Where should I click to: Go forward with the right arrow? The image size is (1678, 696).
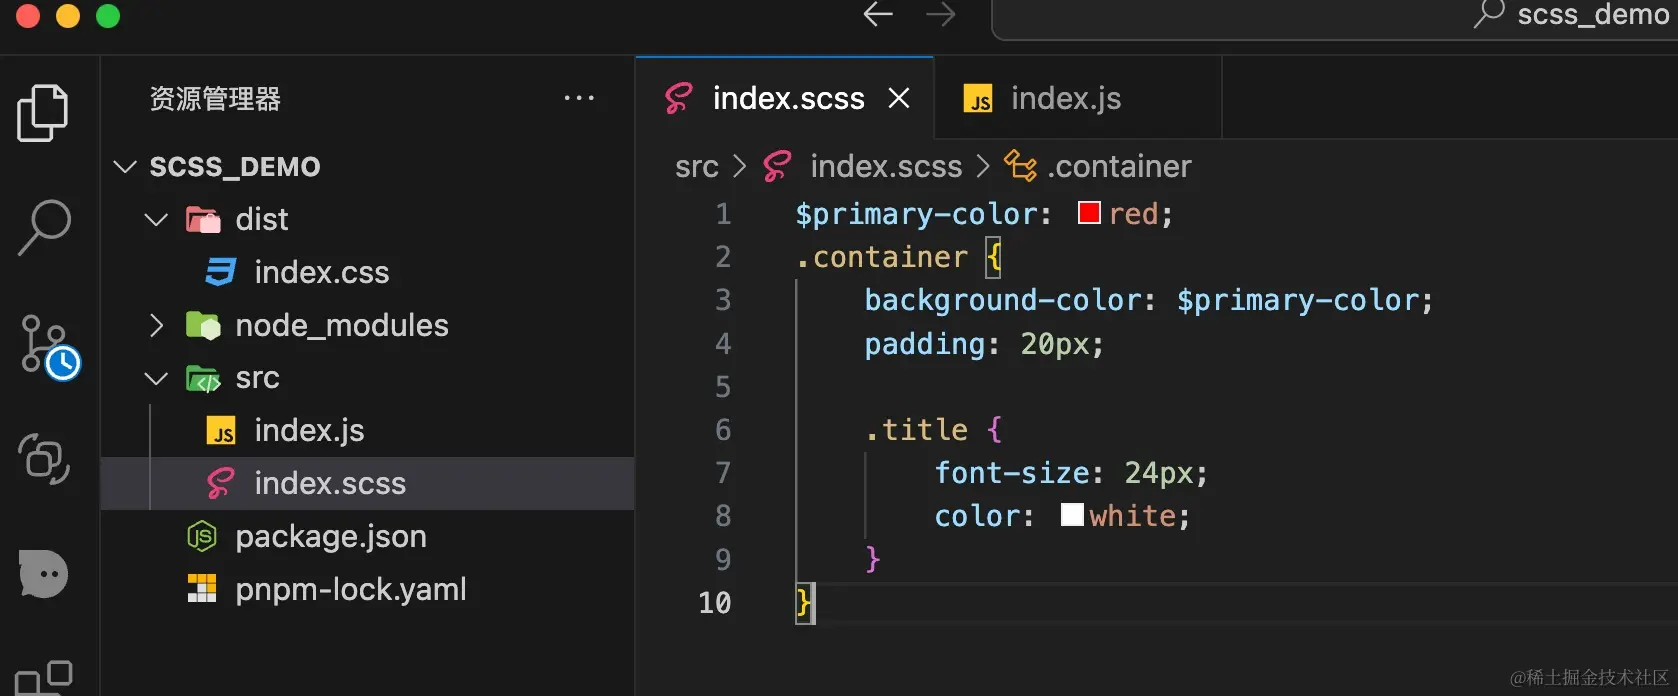pos(940,14)
